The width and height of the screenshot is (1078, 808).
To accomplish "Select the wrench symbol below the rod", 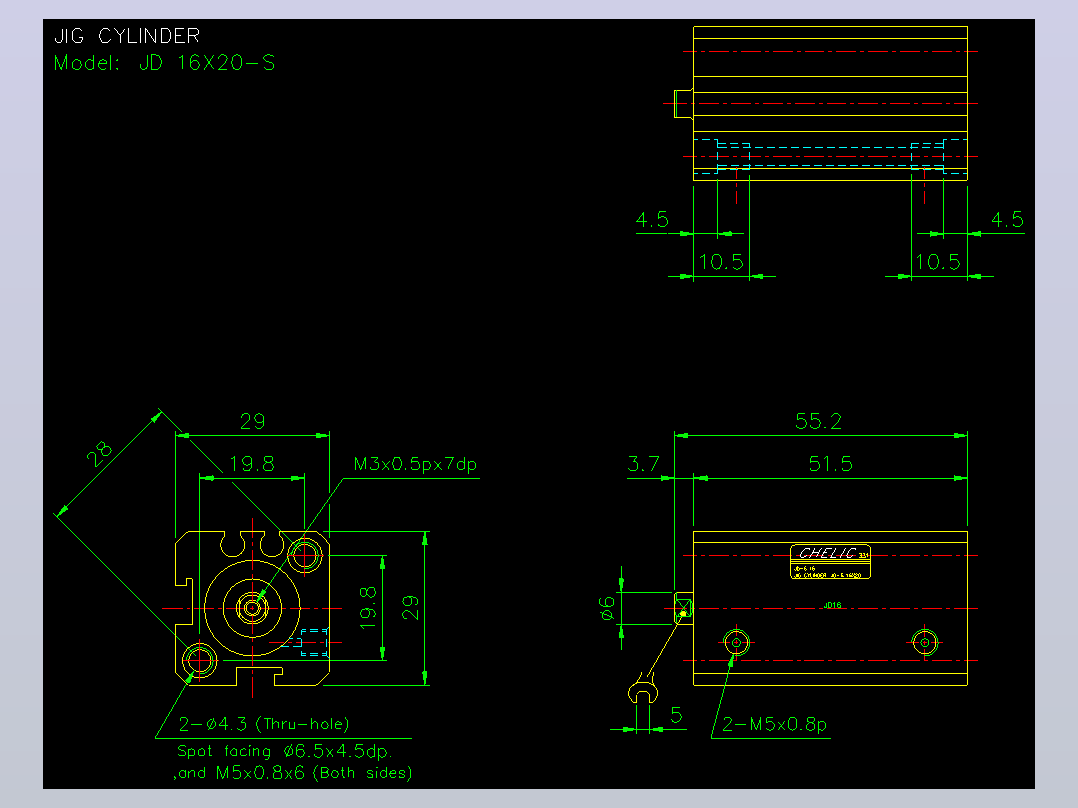I will point(643,690).
